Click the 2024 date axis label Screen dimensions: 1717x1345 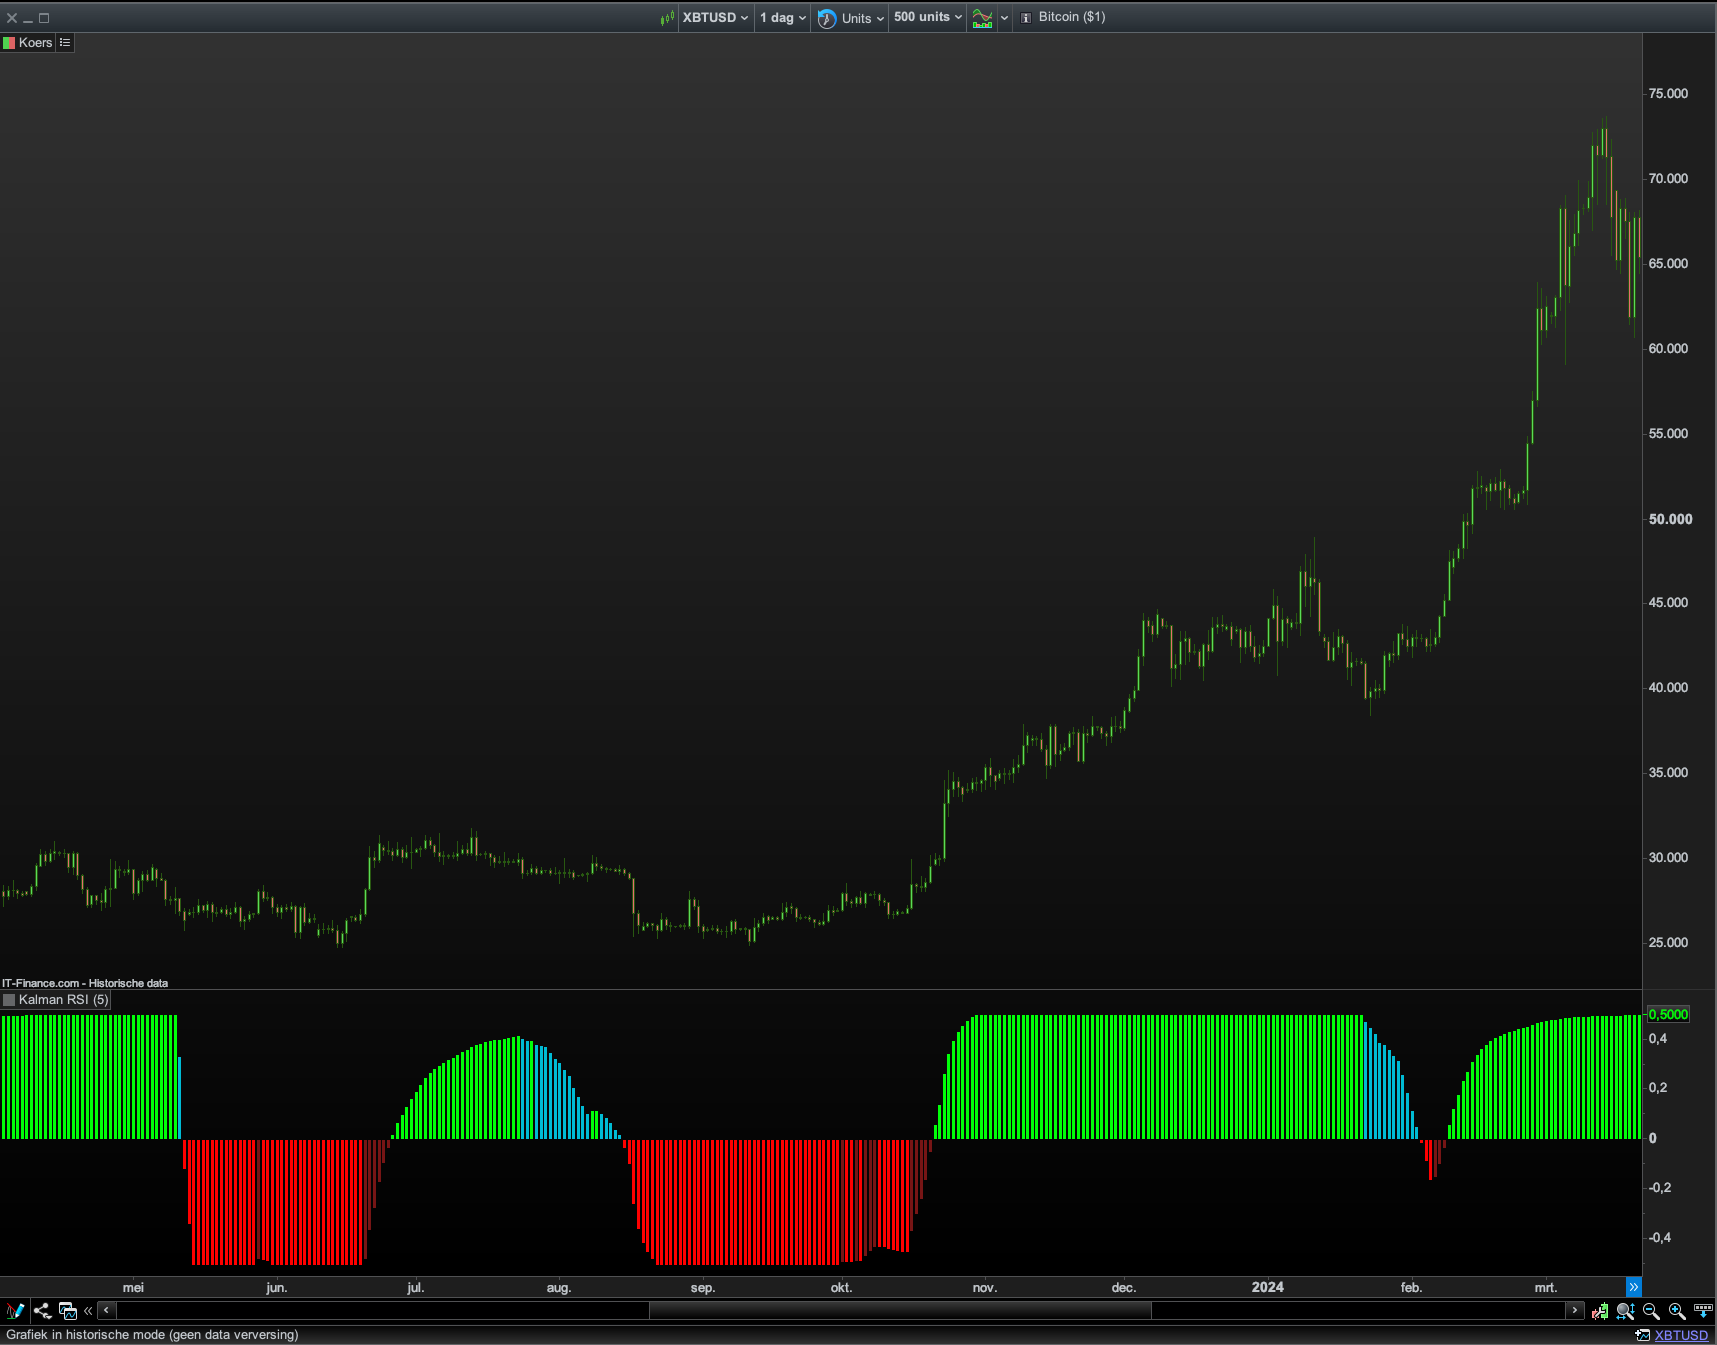click(1267, 1287)
